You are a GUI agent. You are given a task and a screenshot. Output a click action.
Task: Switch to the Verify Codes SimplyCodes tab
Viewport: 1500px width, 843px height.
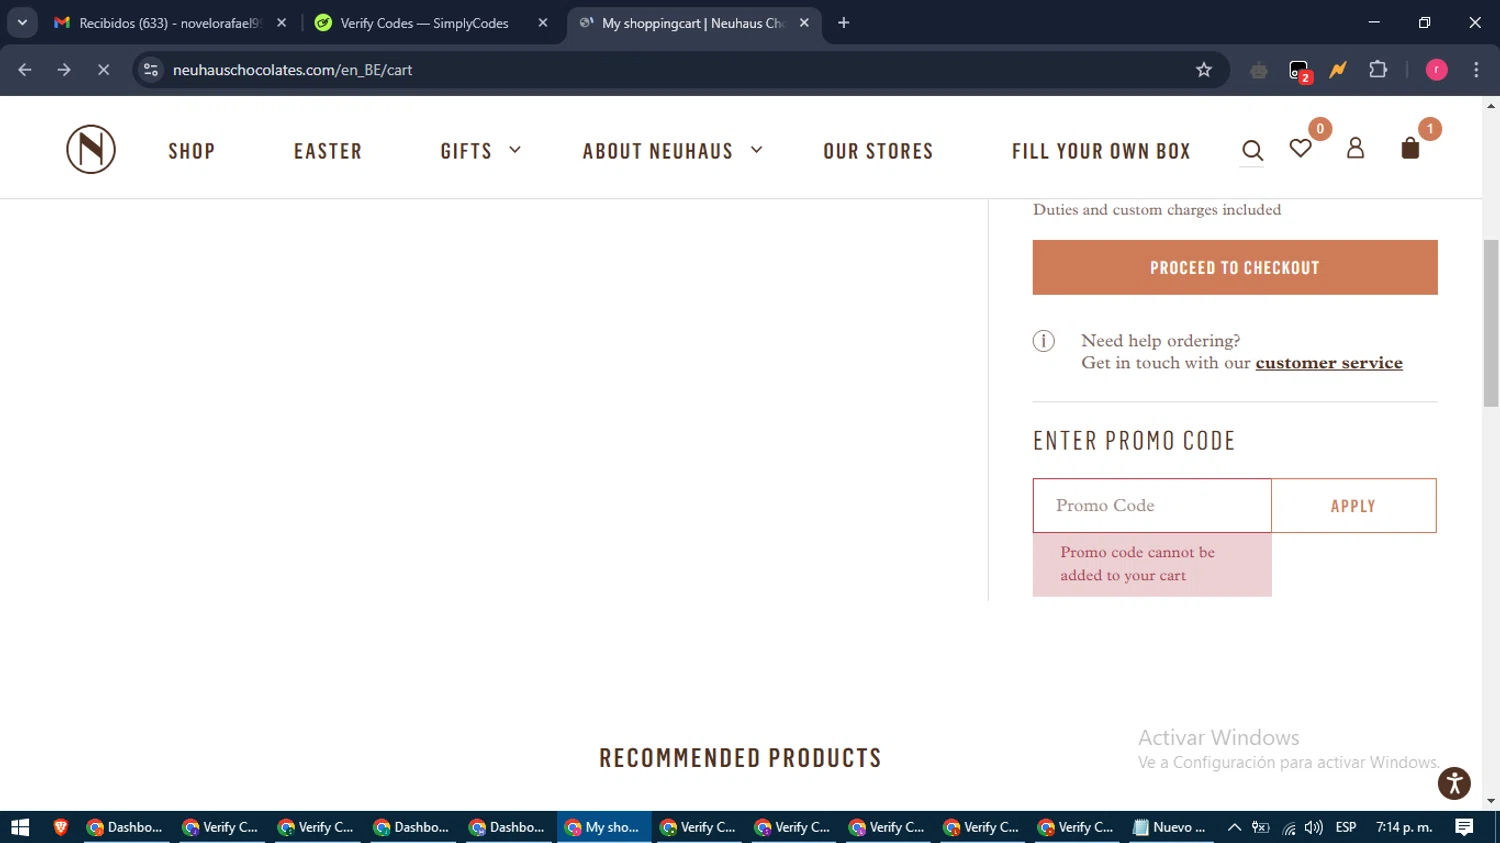(432, 23)
